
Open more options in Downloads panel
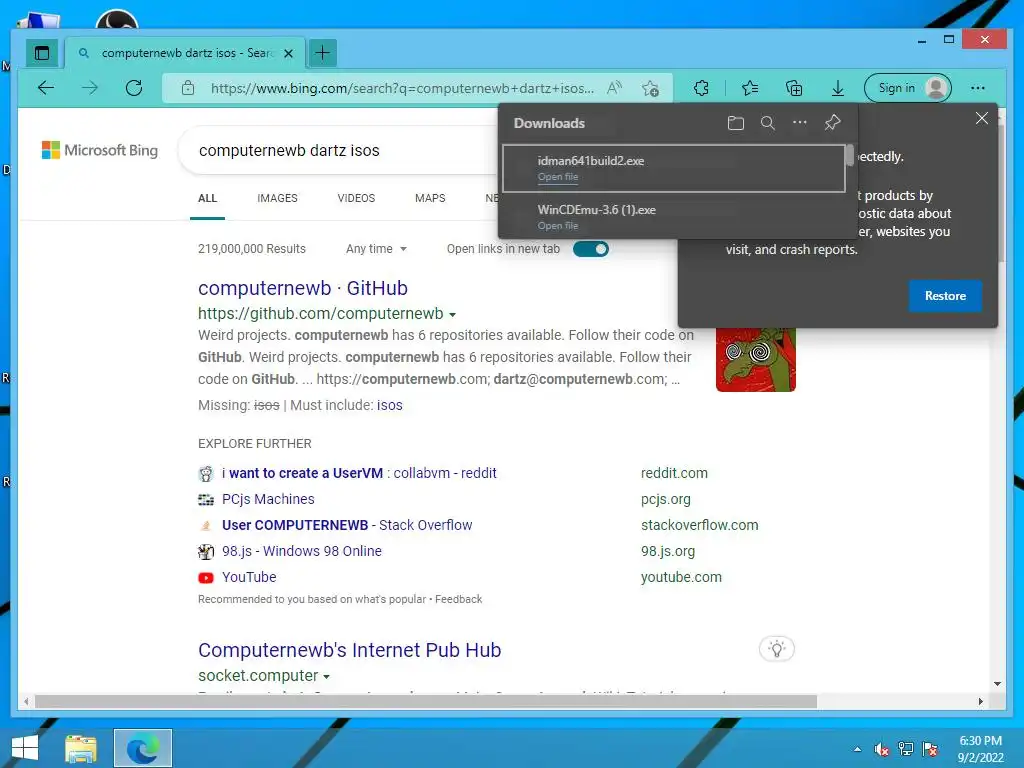coord(799,123)
